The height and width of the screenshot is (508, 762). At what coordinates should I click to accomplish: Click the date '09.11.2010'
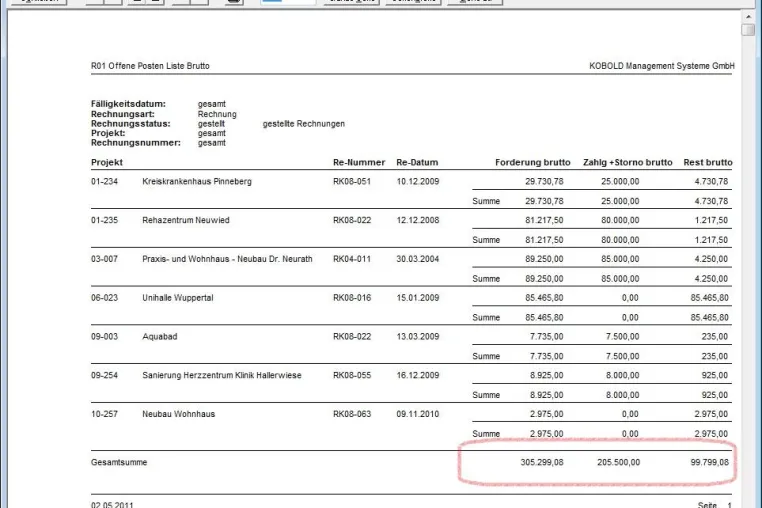pos(417,414)
